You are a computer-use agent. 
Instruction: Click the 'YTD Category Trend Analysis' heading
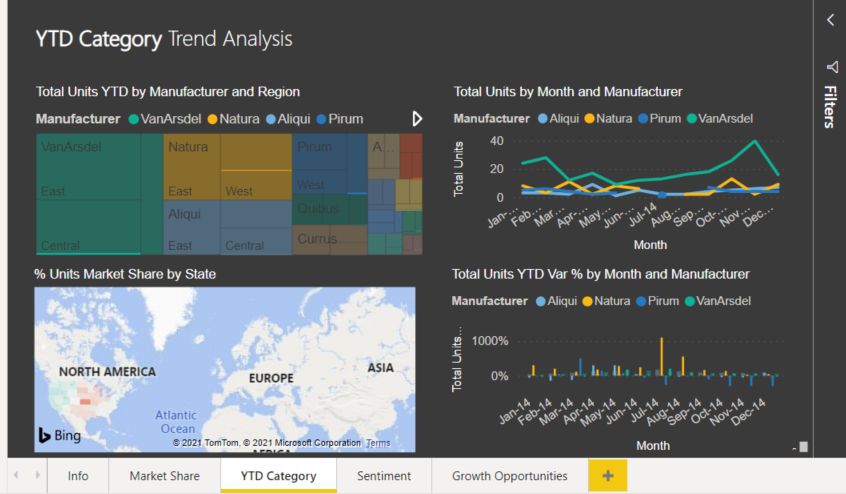coord(164,39)
